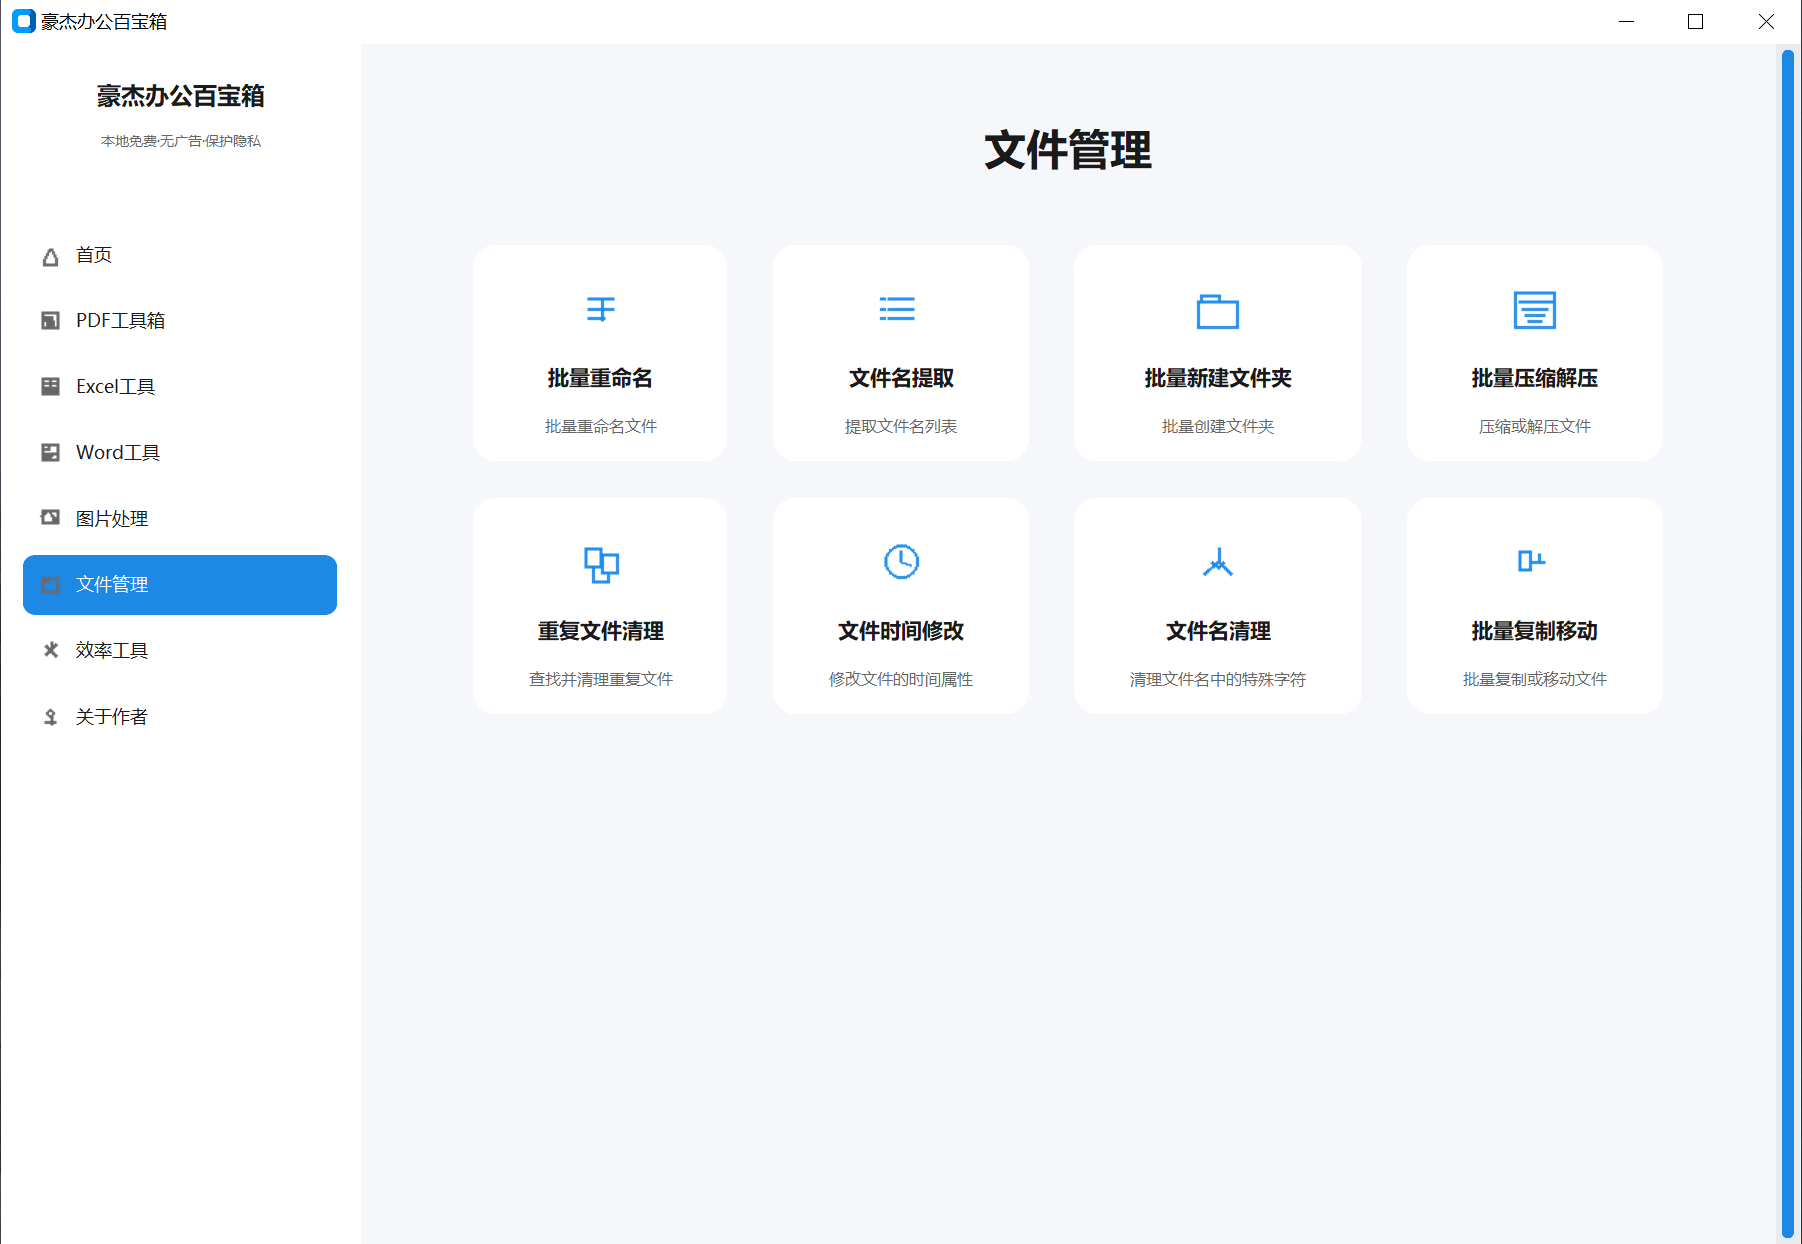This screenshot has height=1244, width=1802.
Task: Click the 压缩或解压文件 description text
Action: pyautogui.click(x=1535, y=426)
